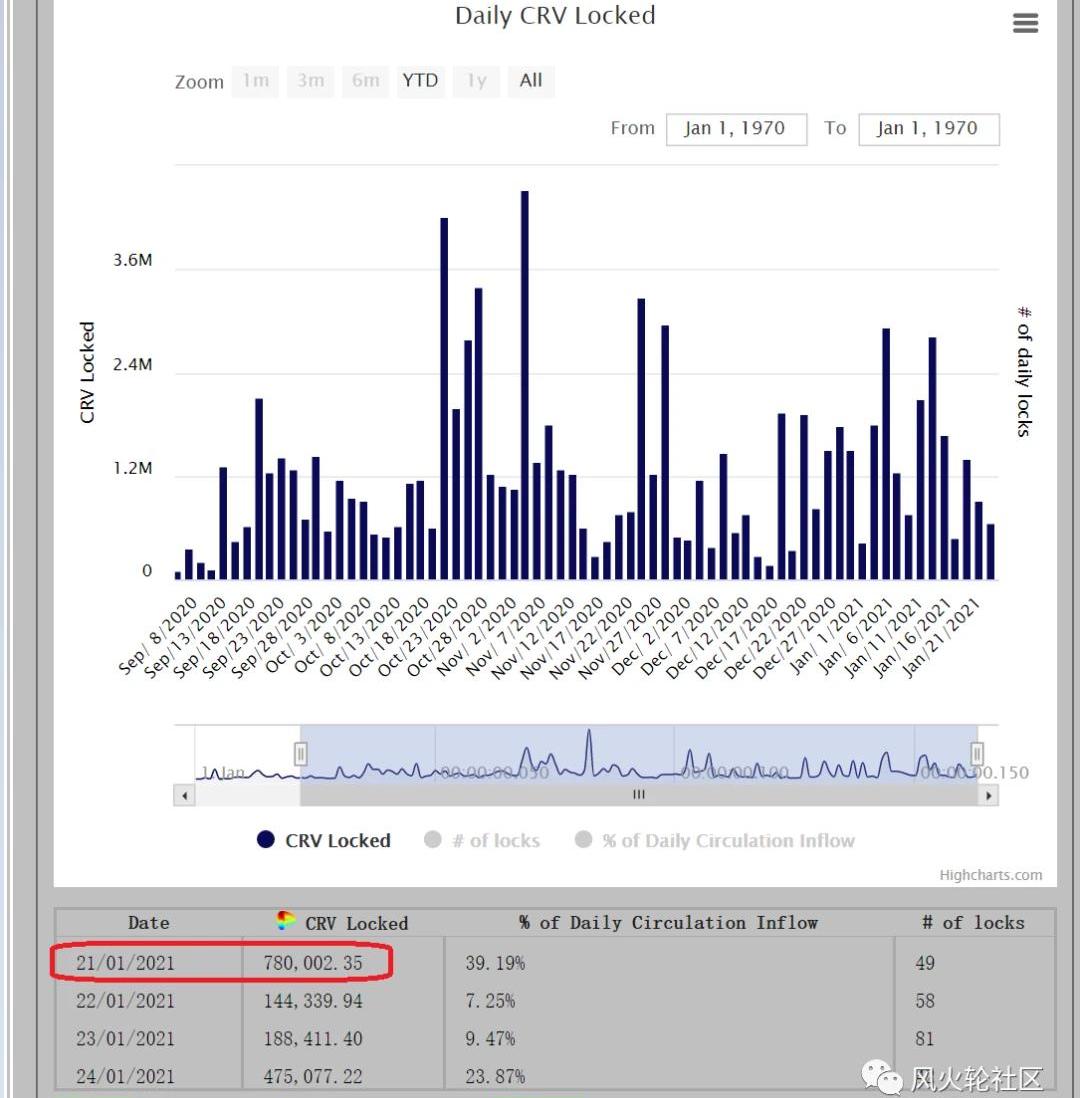
Task: Click the right navigator range handle
Action: click(977, 753)
